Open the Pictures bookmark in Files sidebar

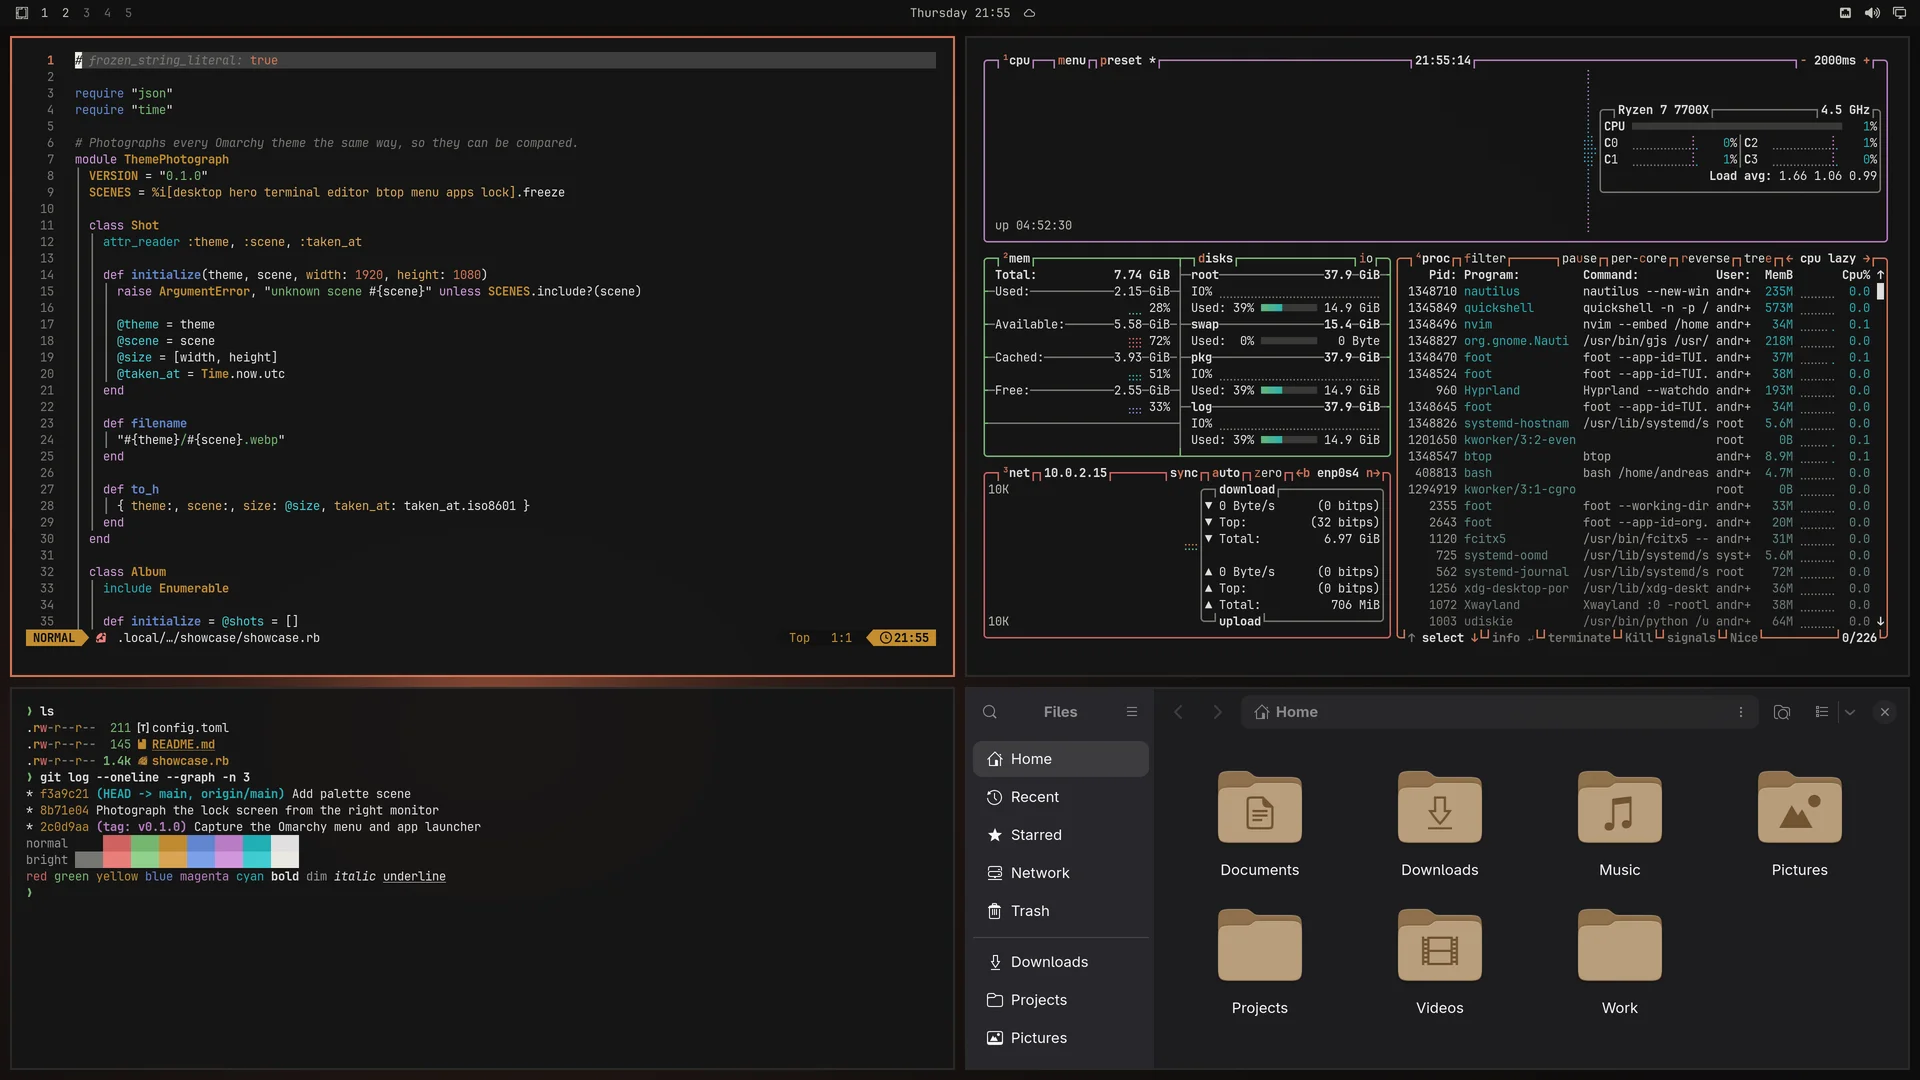coord(1061,1038)
